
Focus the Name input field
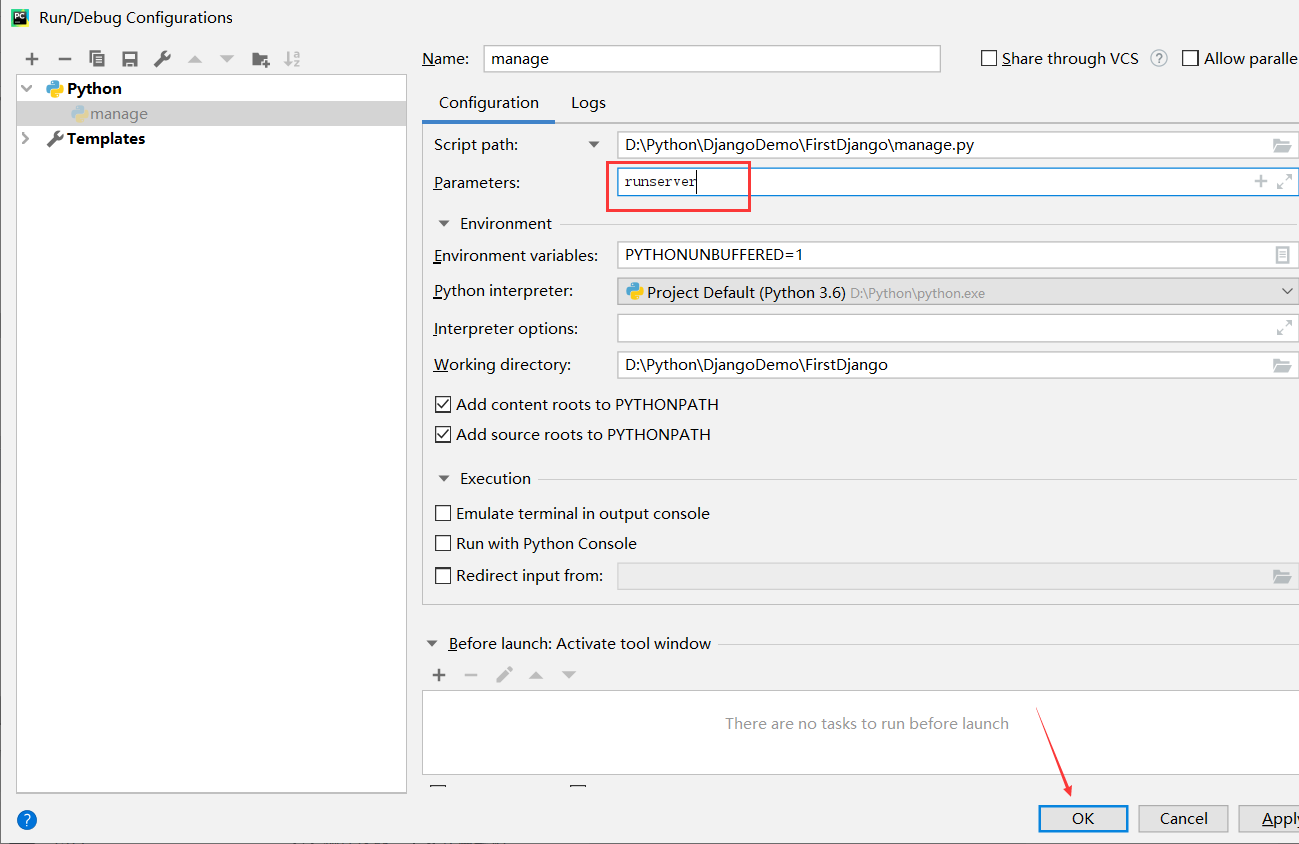[712, 59]
